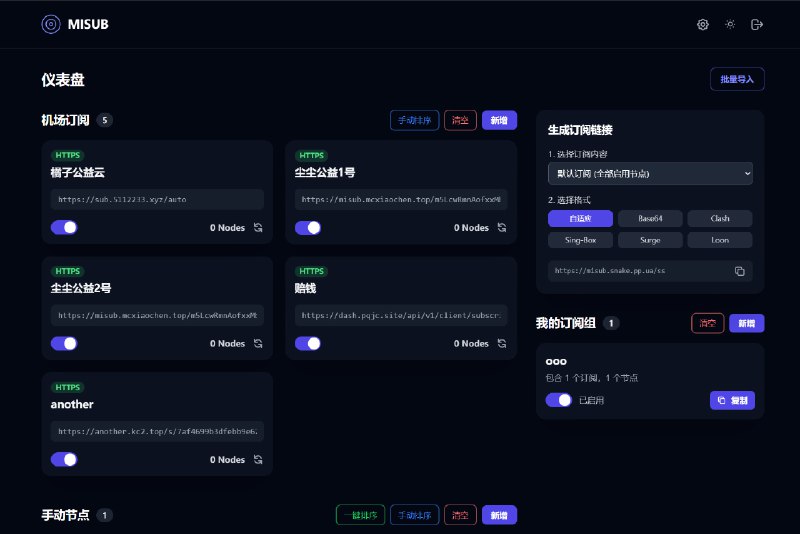This screenshot has height=534, width=800.
Task: Refresh nodes for another subscription
Action: tap(258, 460)
